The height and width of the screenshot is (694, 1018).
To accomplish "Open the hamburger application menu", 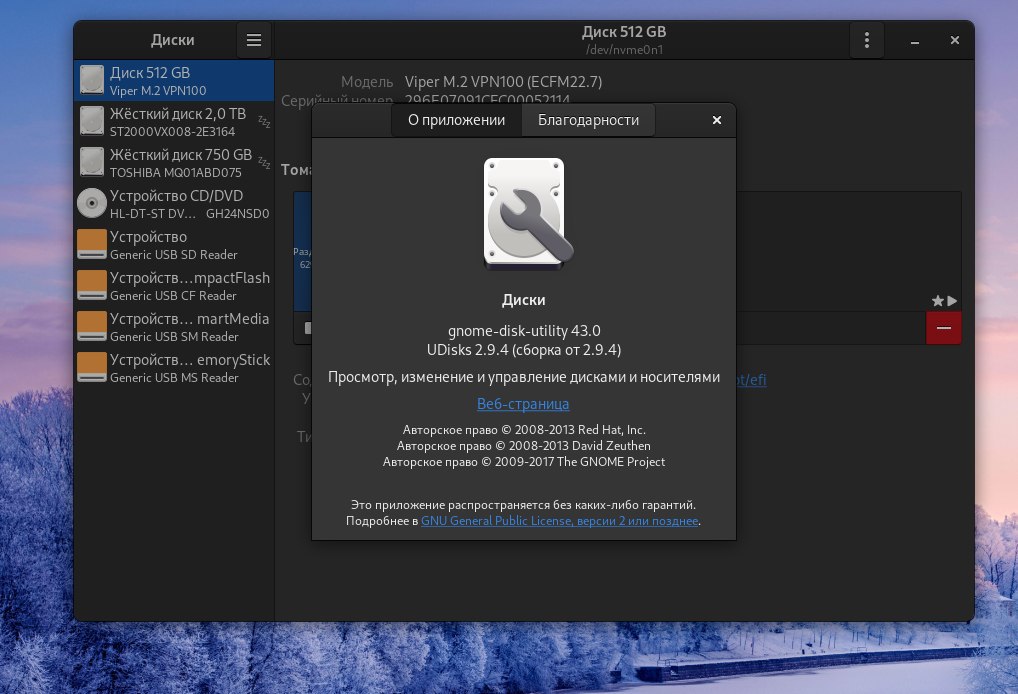I will coord(254,40).
